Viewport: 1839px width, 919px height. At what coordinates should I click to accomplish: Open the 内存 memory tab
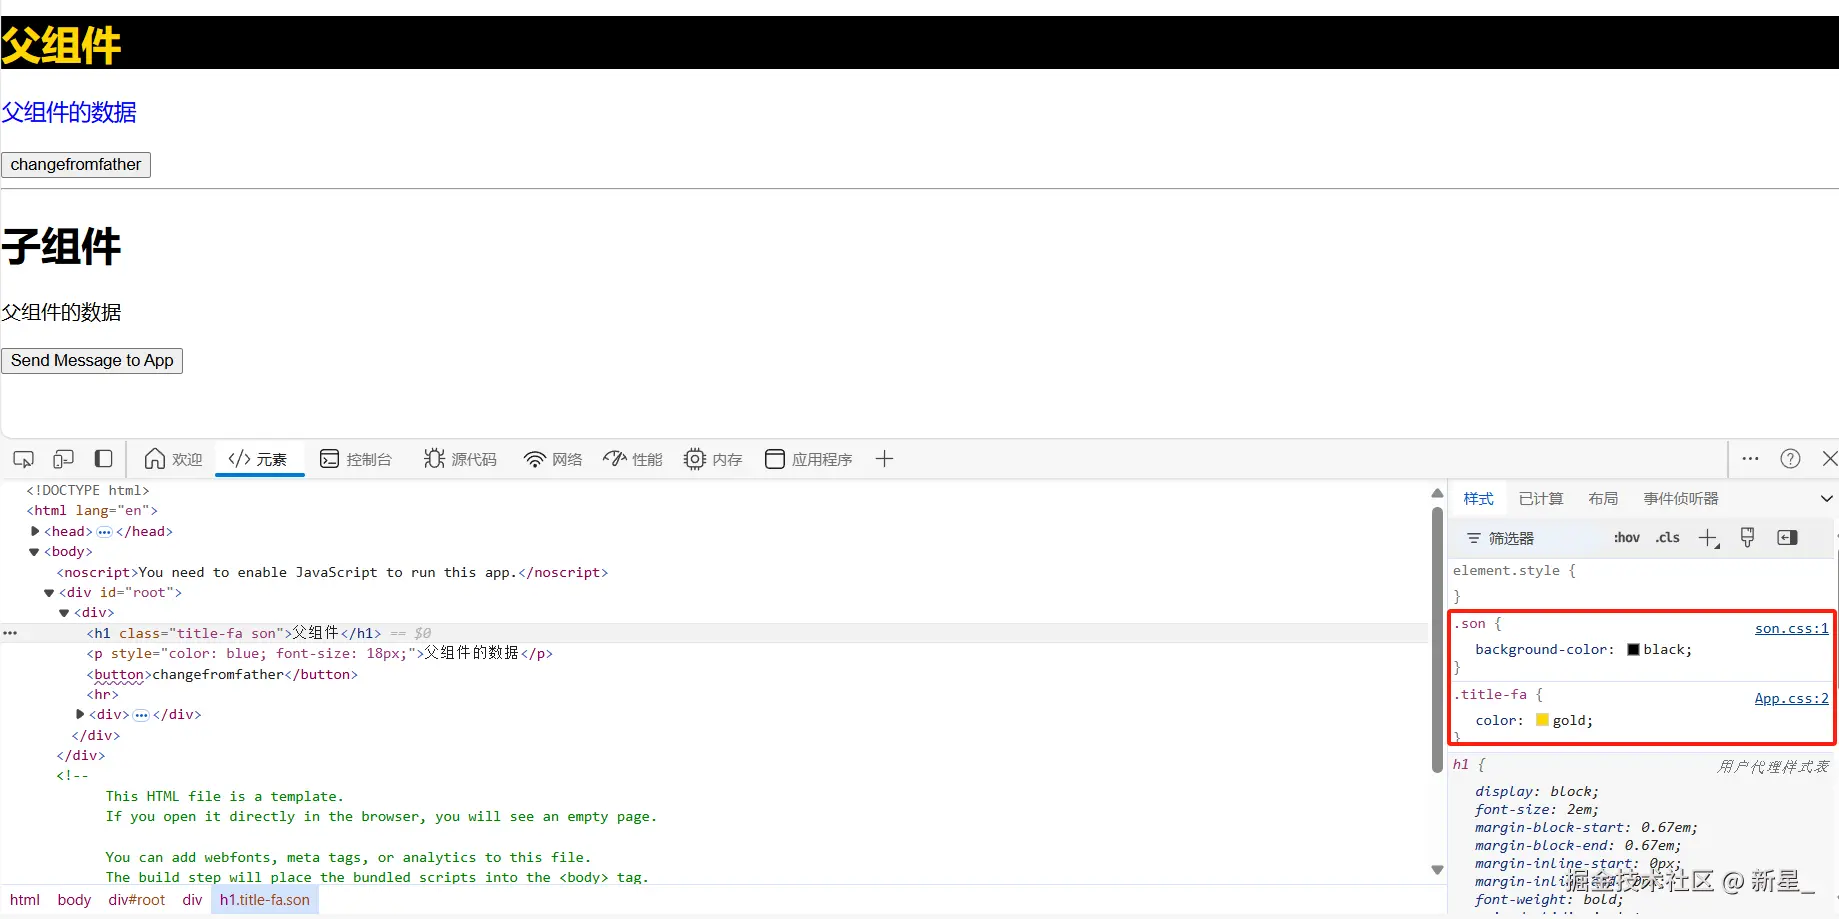click(x=713, y=459)
